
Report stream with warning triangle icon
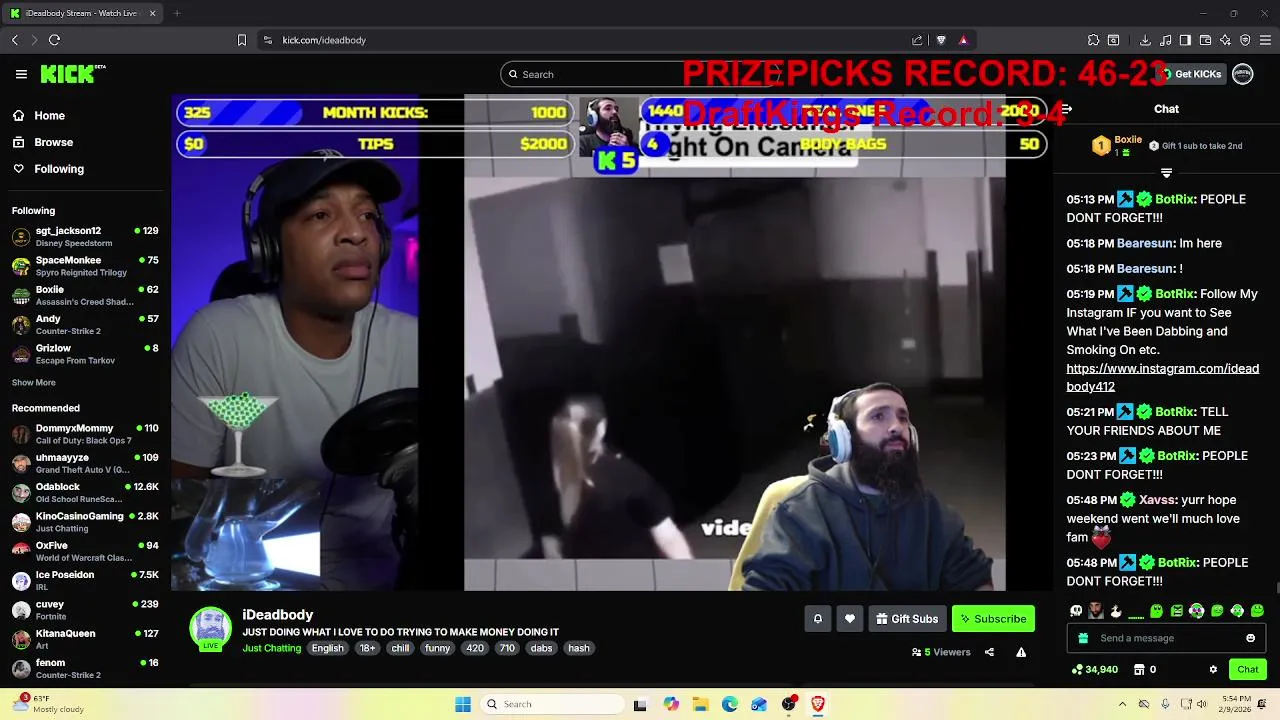click(x=1021, y=652)
